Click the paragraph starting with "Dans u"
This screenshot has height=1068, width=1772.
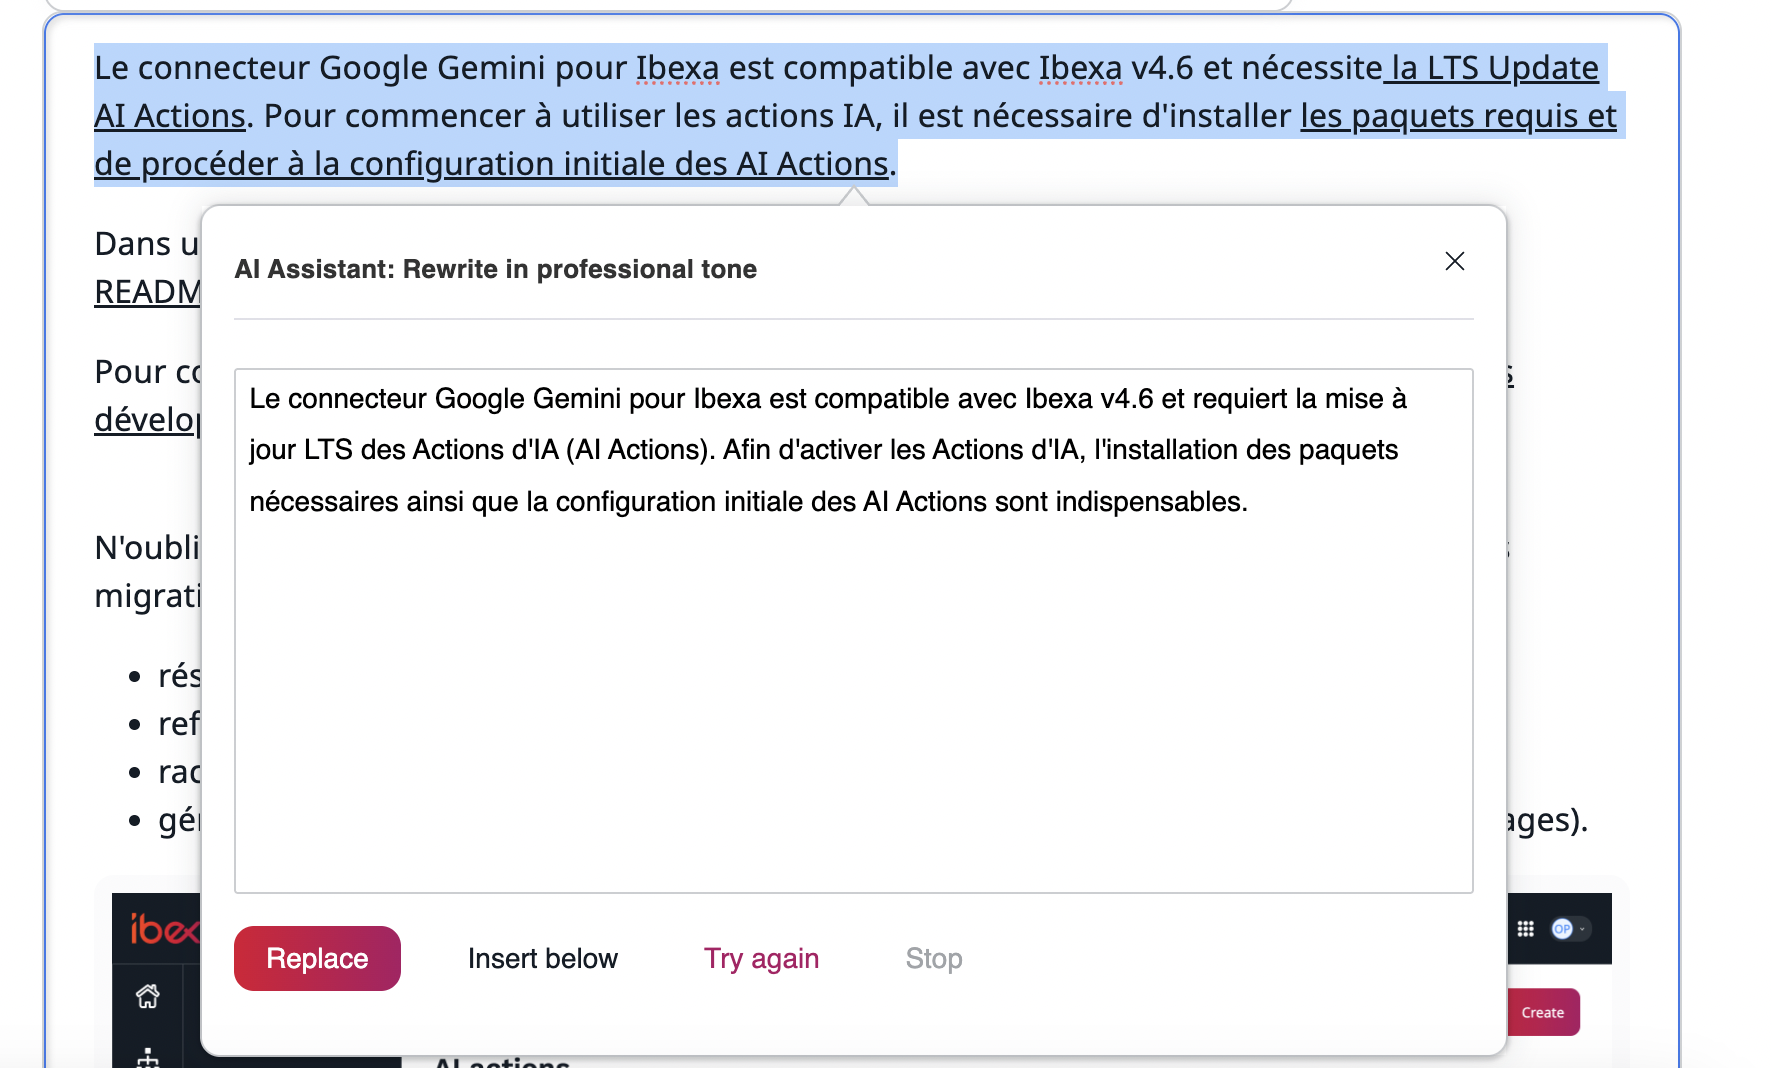[x=146, y=244]
